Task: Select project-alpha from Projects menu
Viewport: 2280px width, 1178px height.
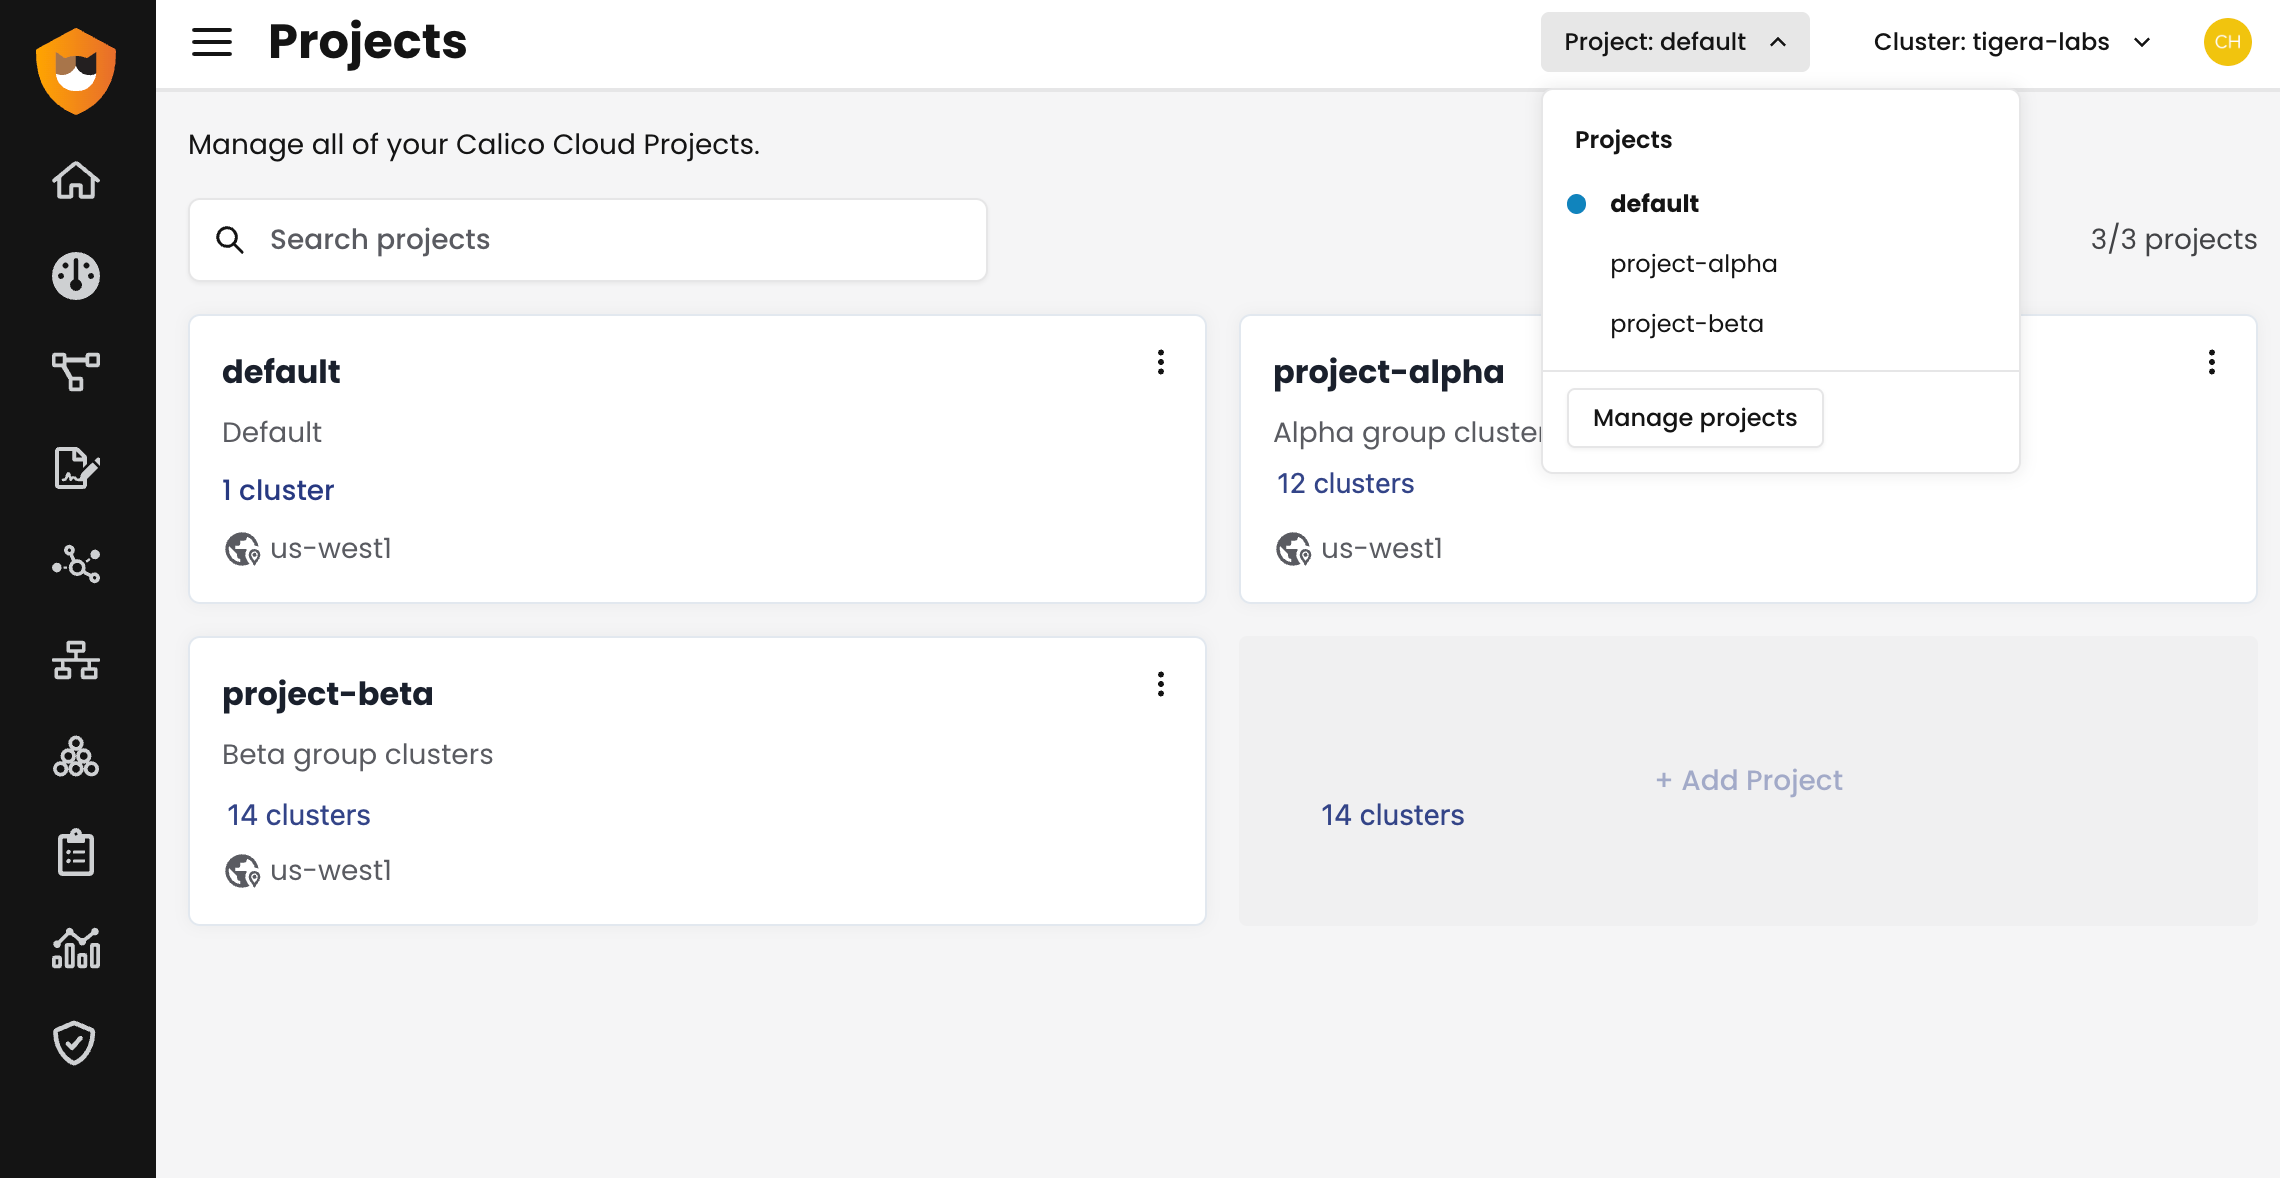Action: tap(1693, 264)
